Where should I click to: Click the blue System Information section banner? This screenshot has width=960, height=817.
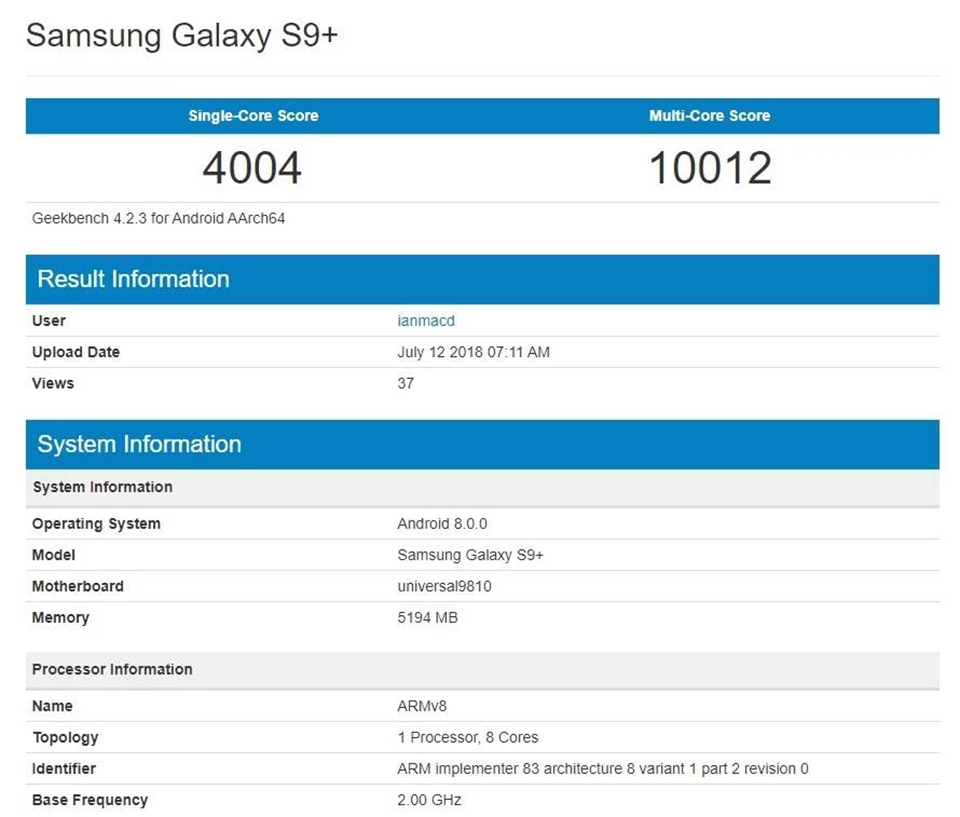[482, 444]
